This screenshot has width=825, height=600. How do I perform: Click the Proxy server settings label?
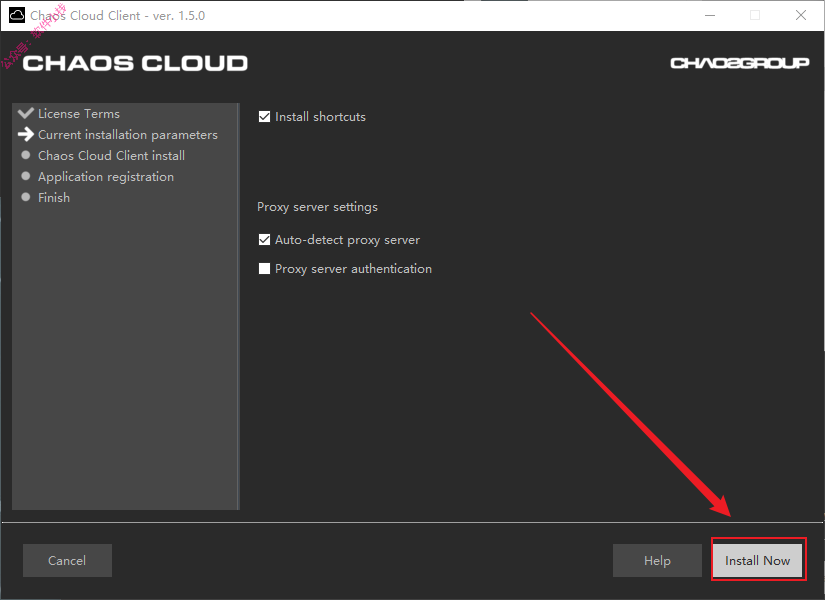[317, 207]
